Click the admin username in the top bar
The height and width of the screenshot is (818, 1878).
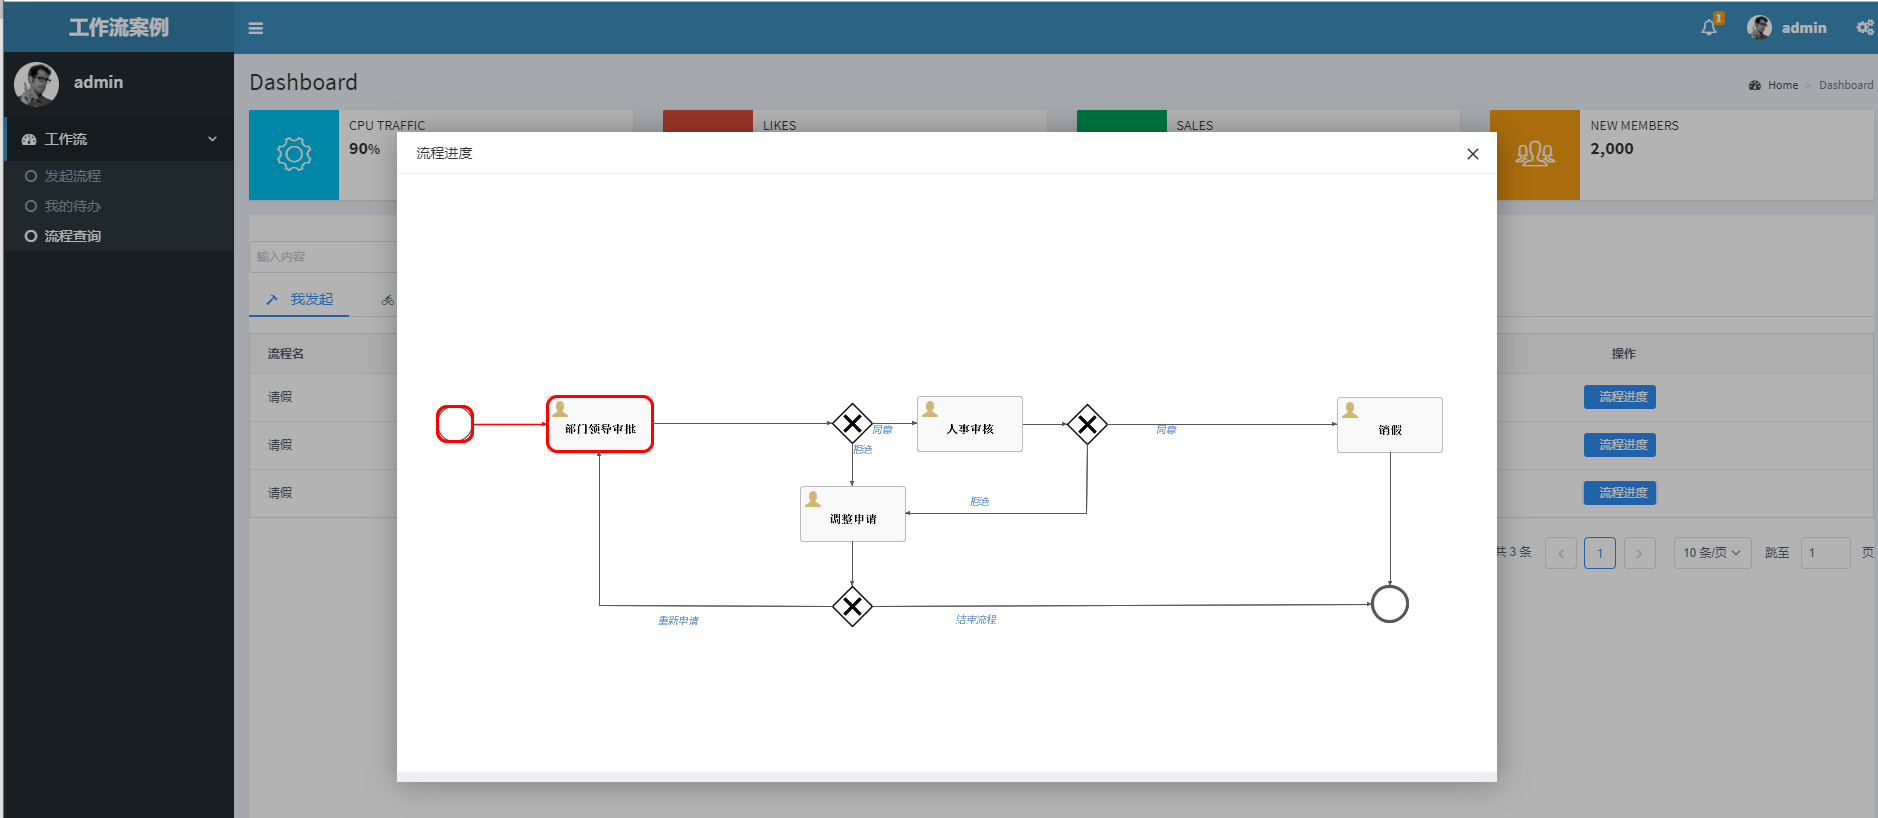tap(1804, 28)
